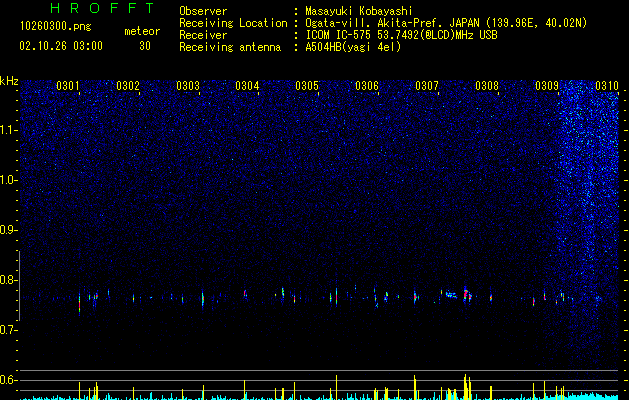Click the 0.7 frequency axis label
Image resolution: width=629 pixels, height=400 pixels.
coord(9,330)
